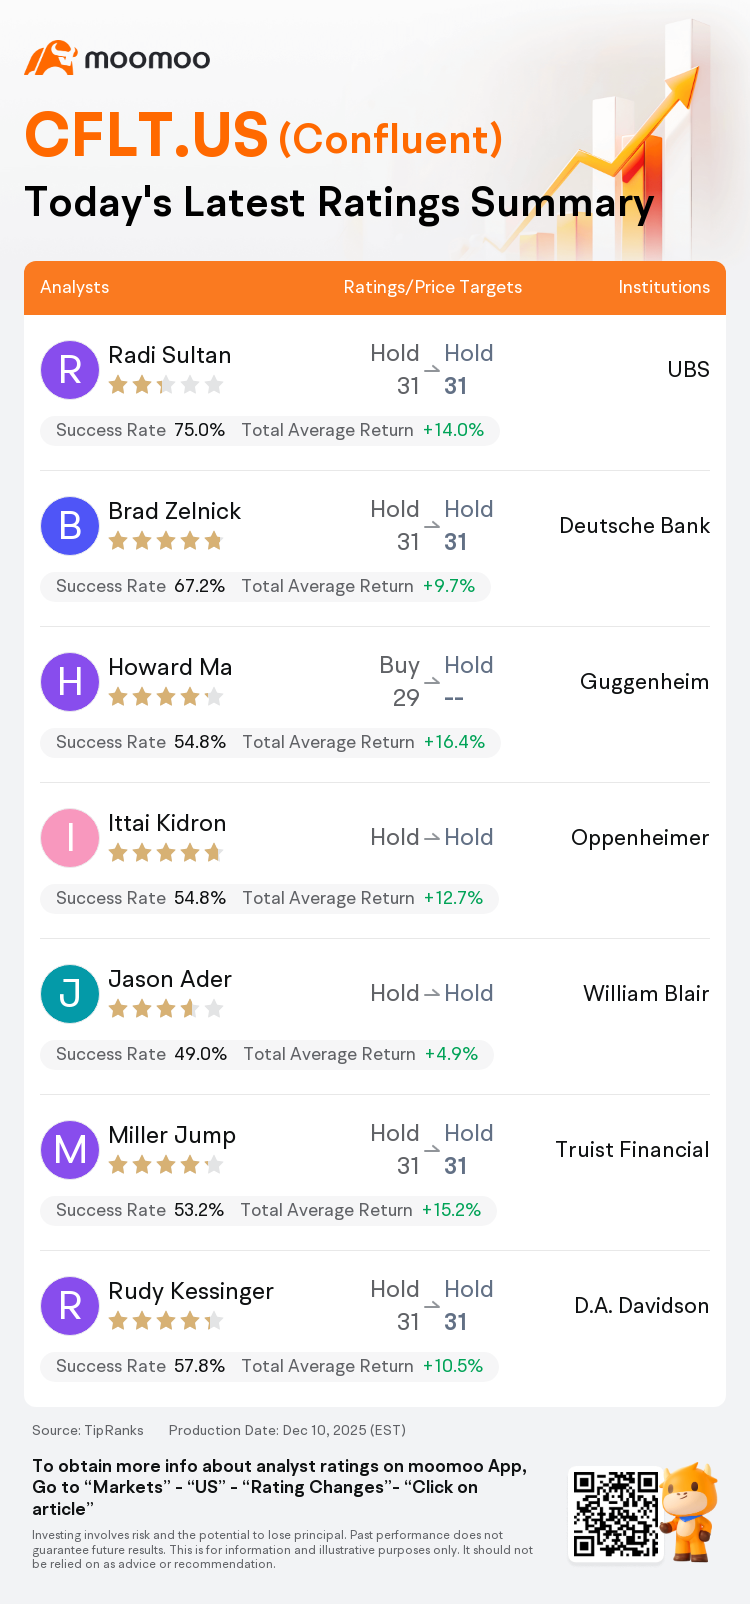This screenshot has width=750, height=1604.
Task: Open Guggenheim institution name
Action: pos(644,682)
